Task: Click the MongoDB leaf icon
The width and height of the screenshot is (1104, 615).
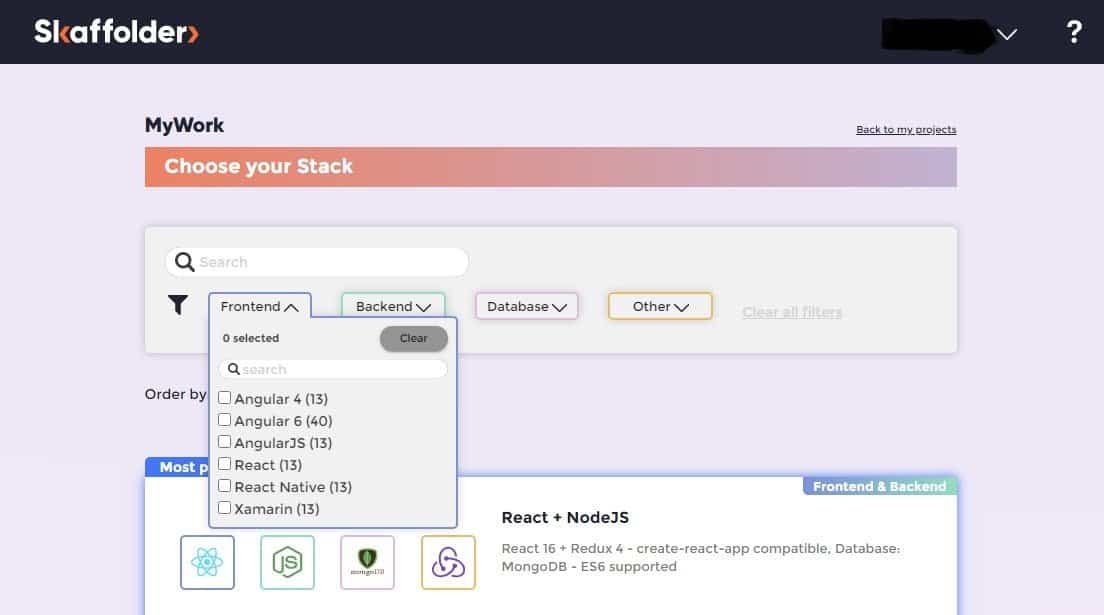Action: pyautogui.click(x=367, y=562)
